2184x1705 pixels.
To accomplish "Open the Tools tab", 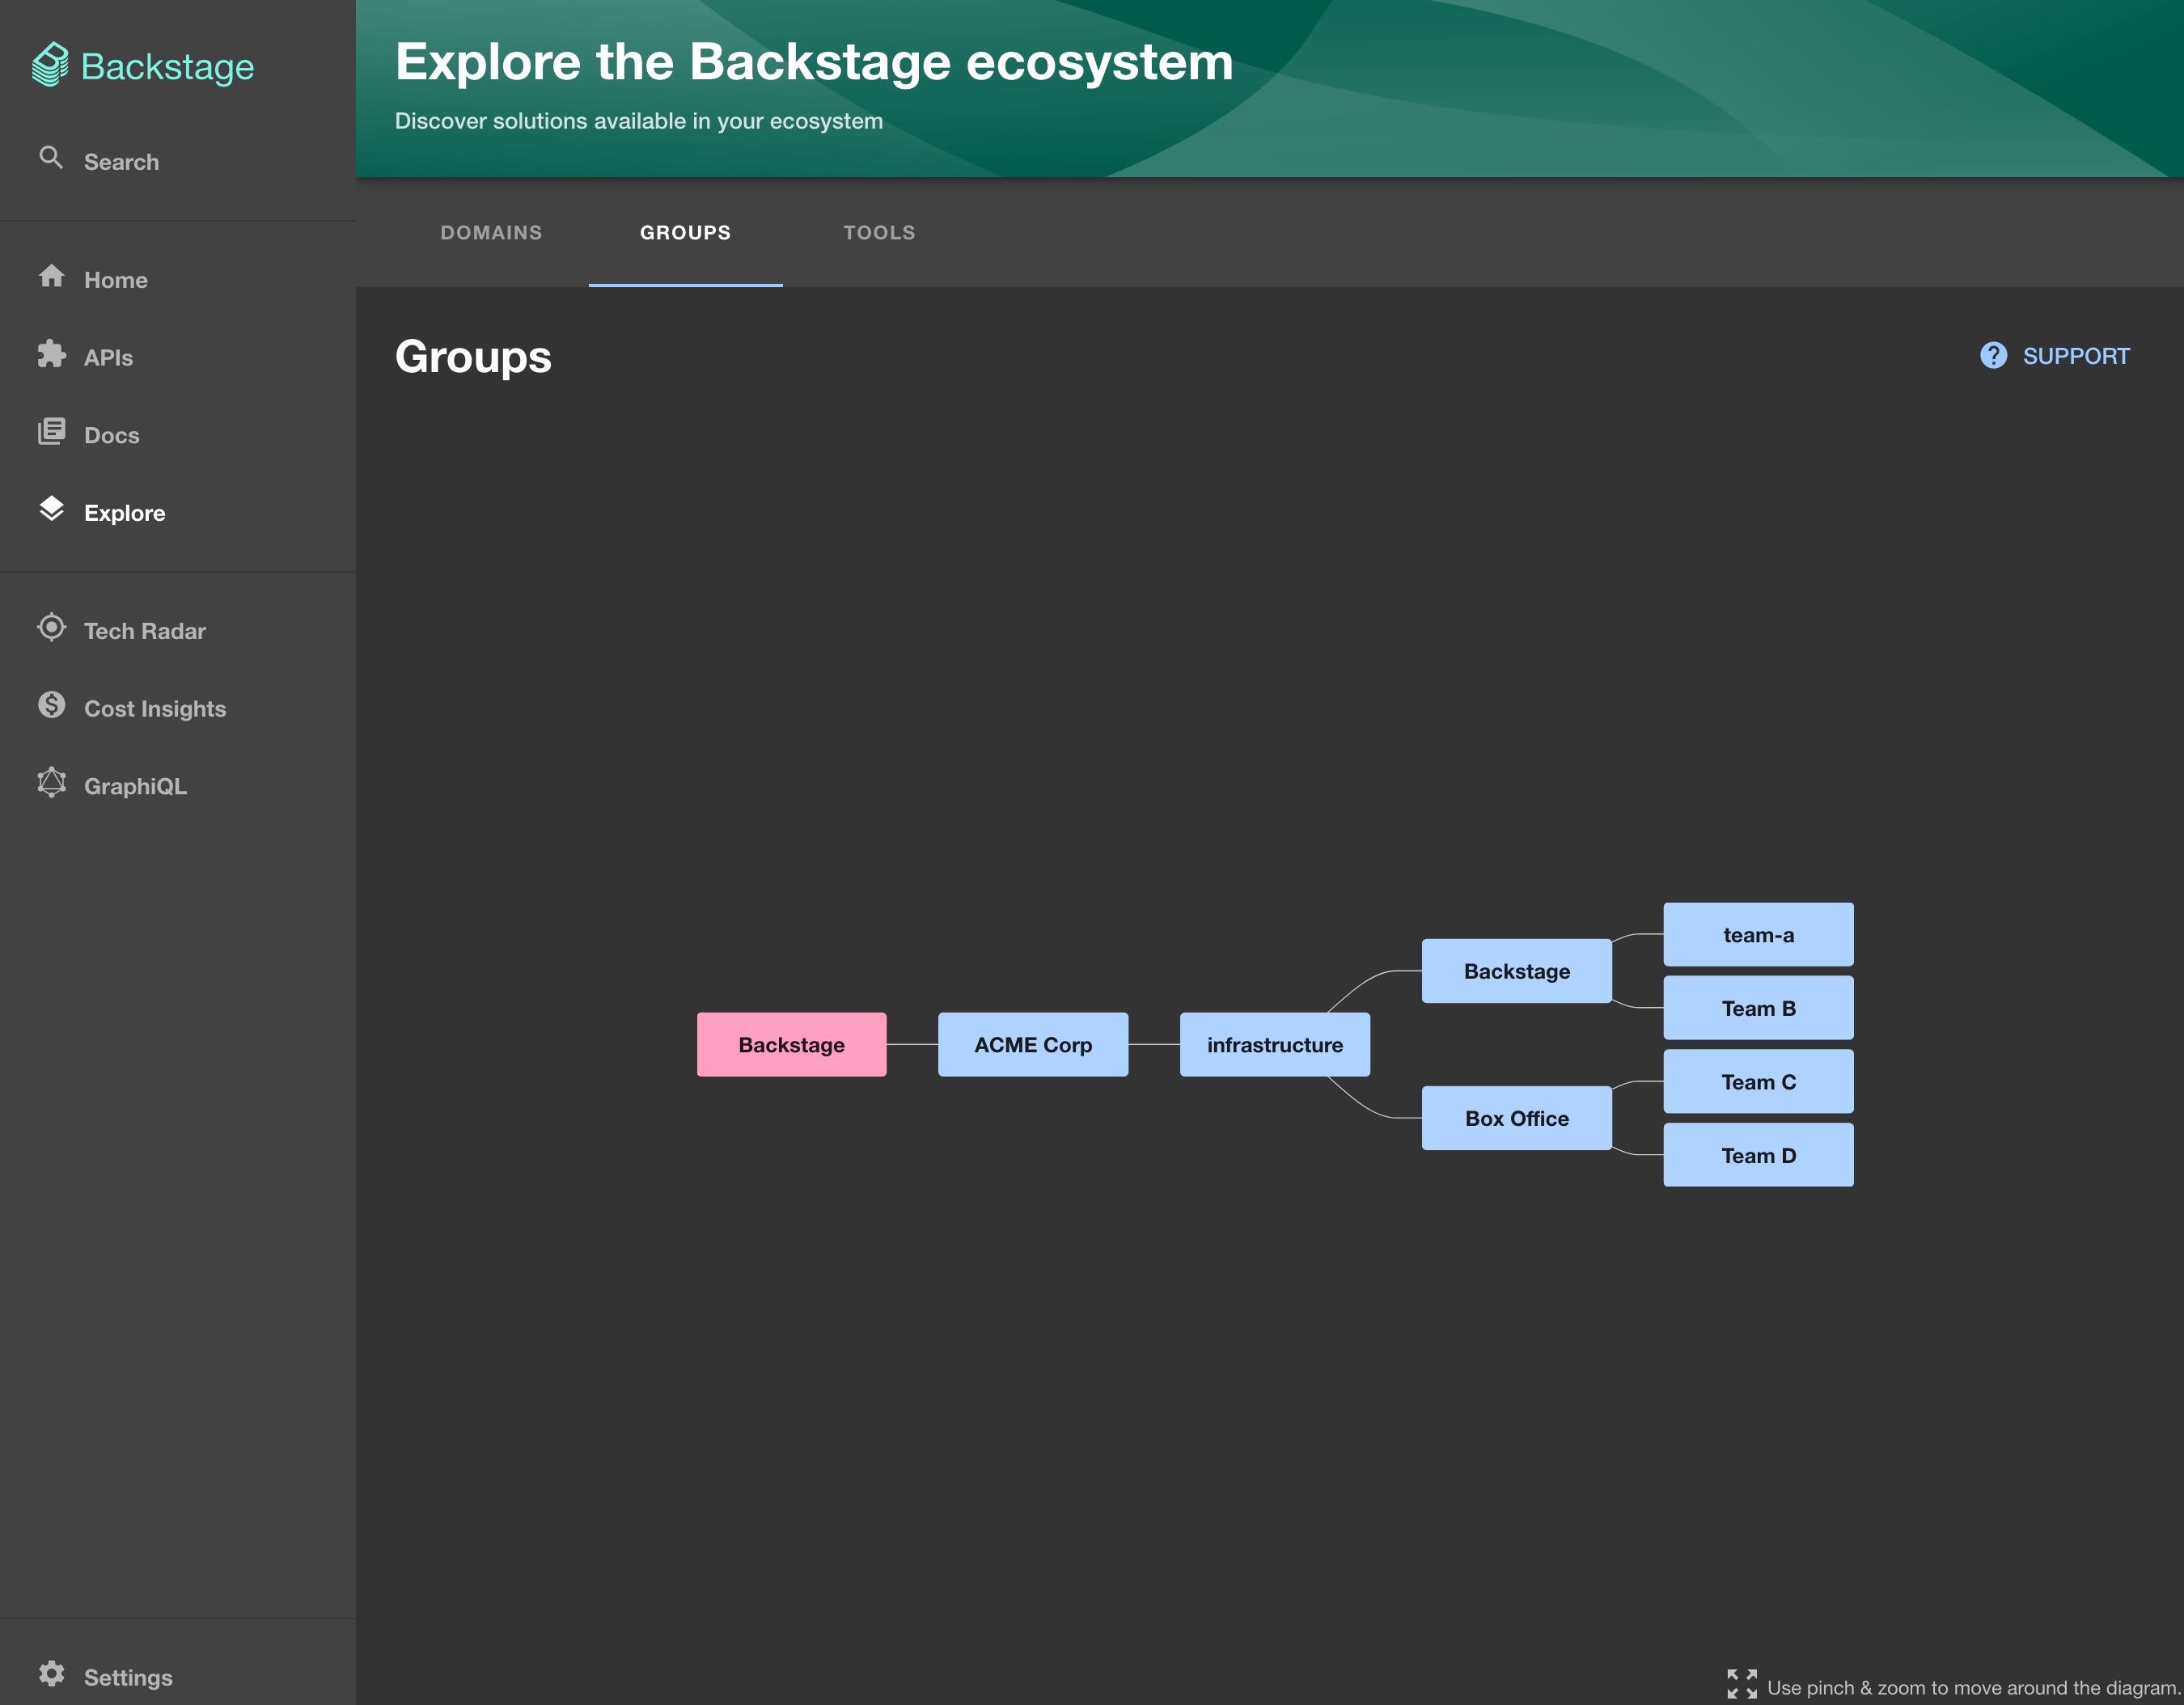I will click(880, 233).
